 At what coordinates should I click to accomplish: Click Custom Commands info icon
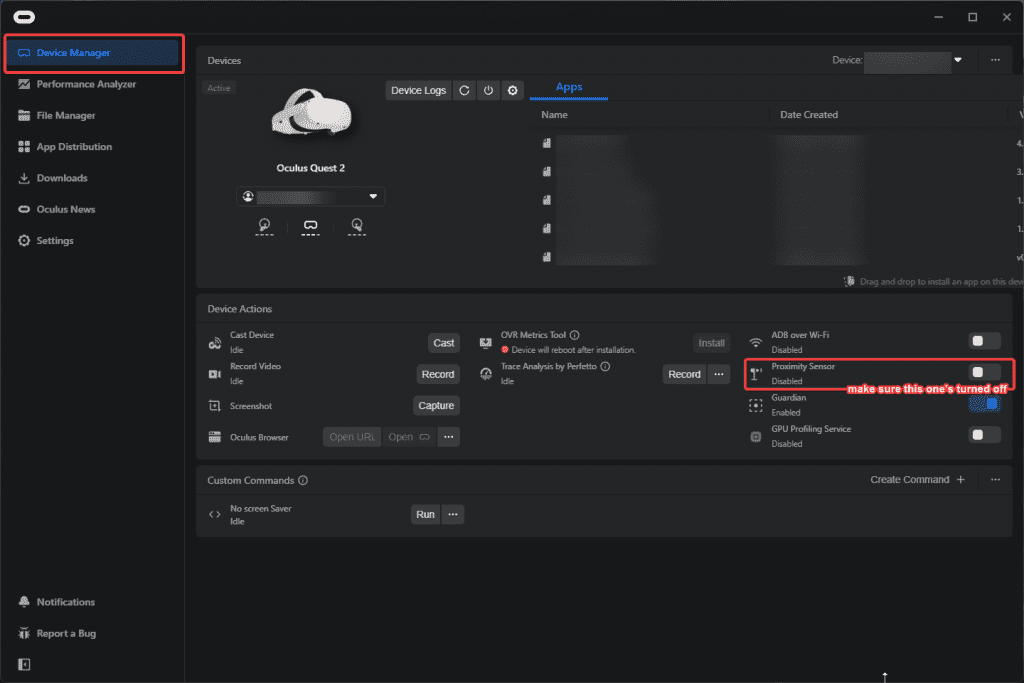click(x=303, y=481)
